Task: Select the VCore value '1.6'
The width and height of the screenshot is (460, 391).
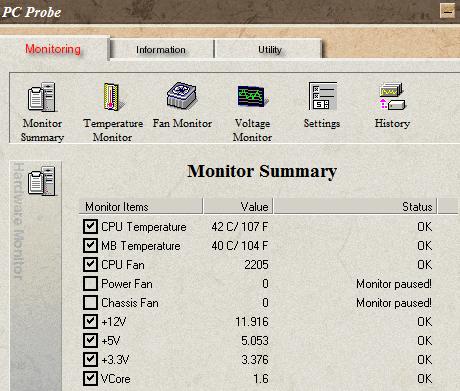Action: (x=261, y=379)
